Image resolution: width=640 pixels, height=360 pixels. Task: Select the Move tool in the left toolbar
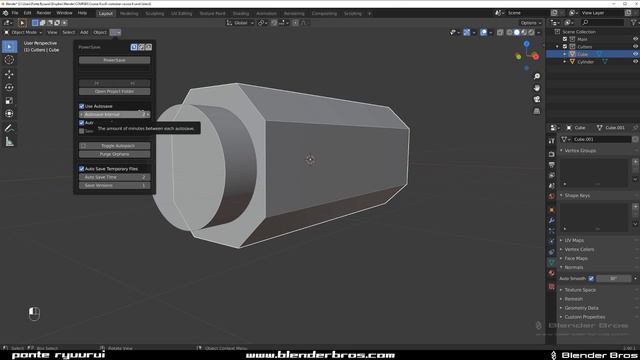tap(9, 74)
